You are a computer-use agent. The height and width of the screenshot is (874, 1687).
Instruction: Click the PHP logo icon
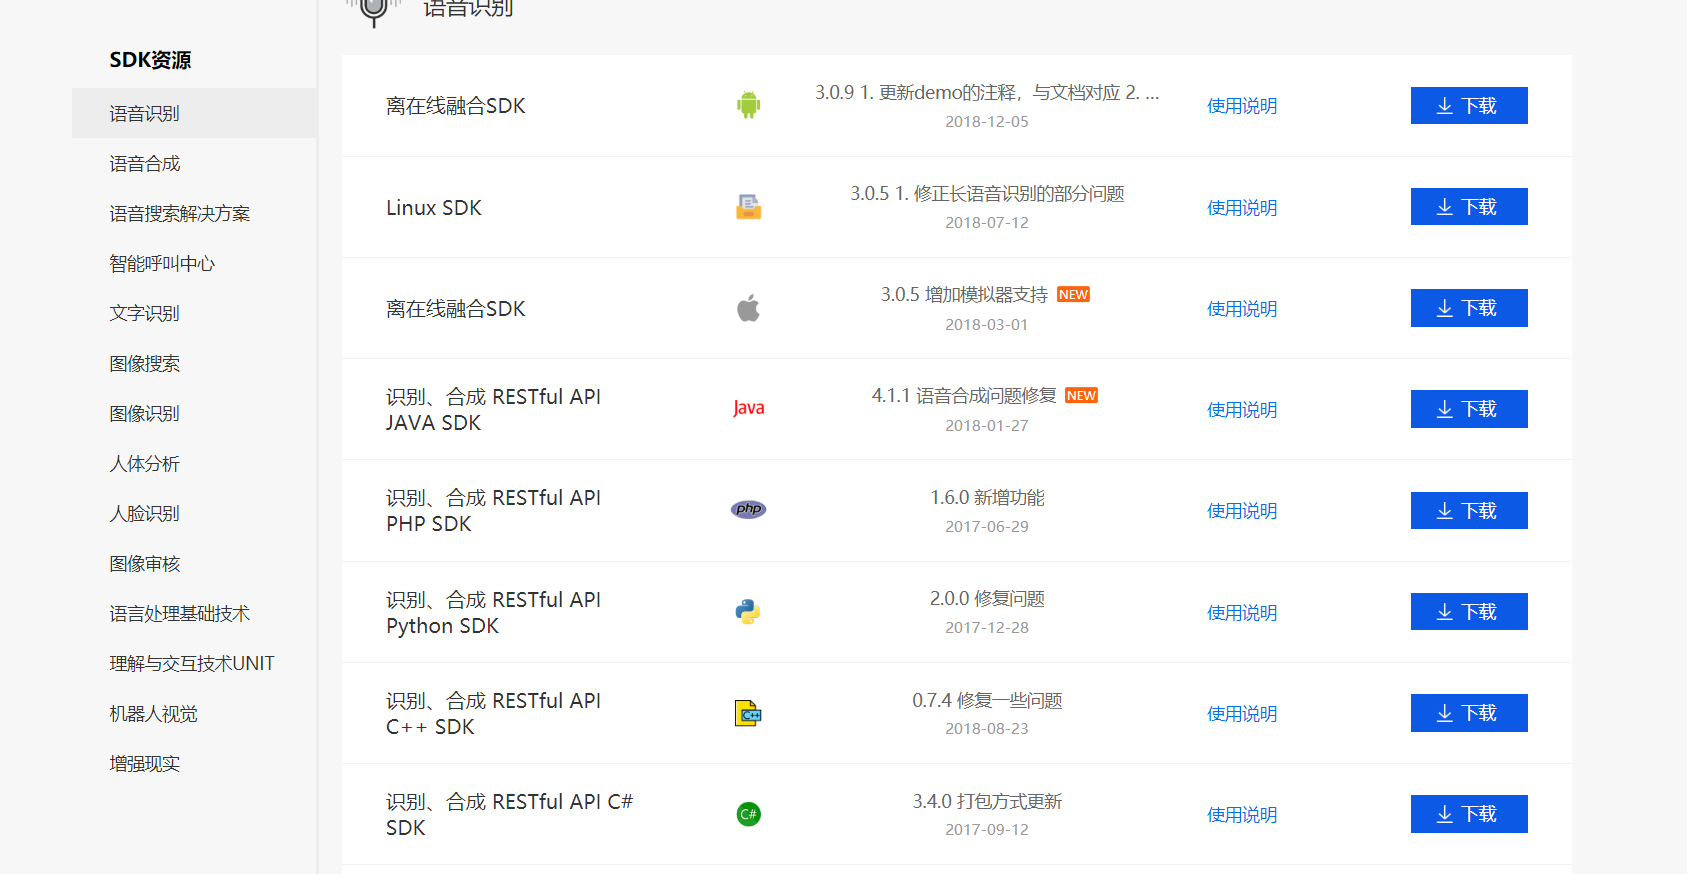tap(748, 509)
